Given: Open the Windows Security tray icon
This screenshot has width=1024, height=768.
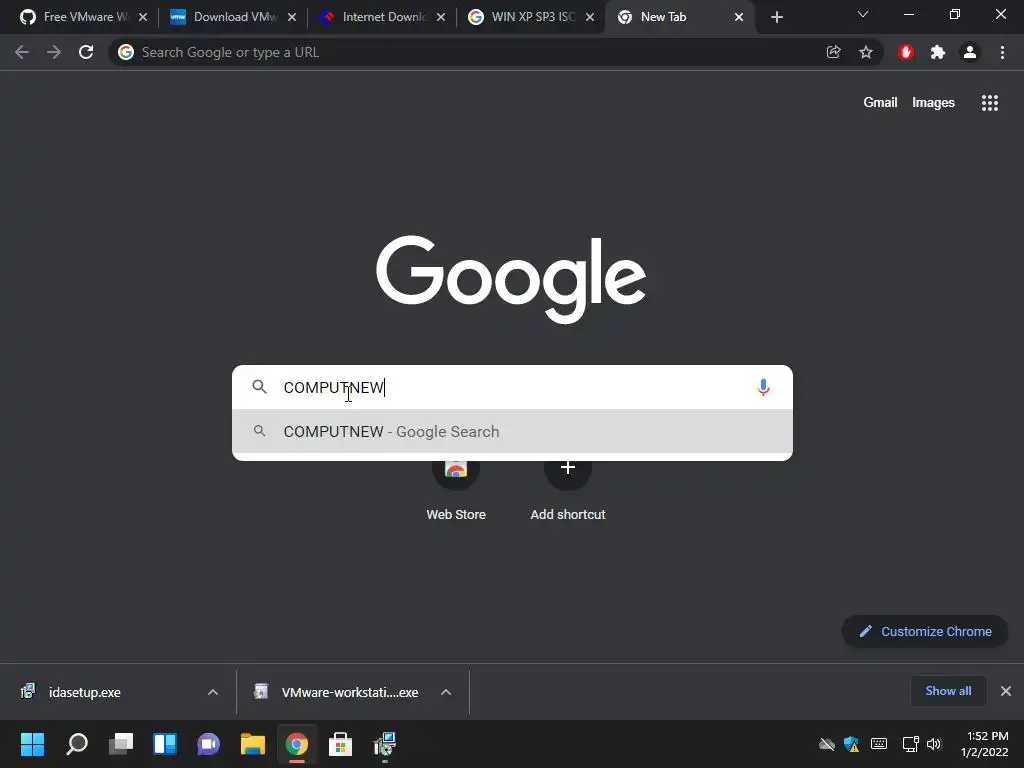Looking at the screenshot, I should (851, 744).
